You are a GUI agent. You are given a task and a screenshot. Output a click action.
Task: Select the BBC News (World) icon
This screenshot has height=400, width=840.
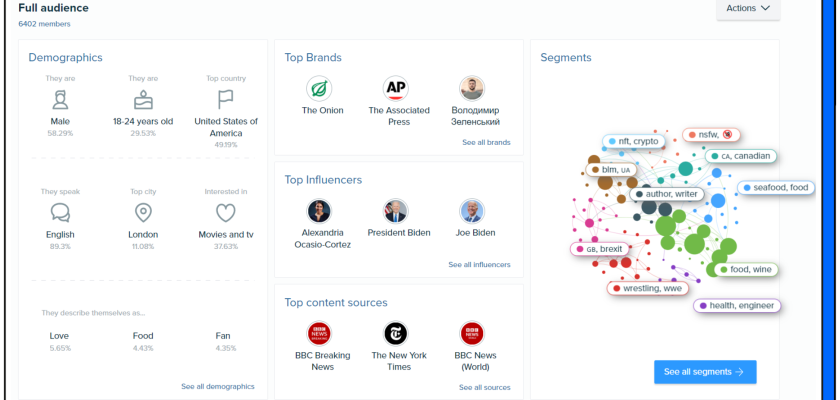point(472,334)
